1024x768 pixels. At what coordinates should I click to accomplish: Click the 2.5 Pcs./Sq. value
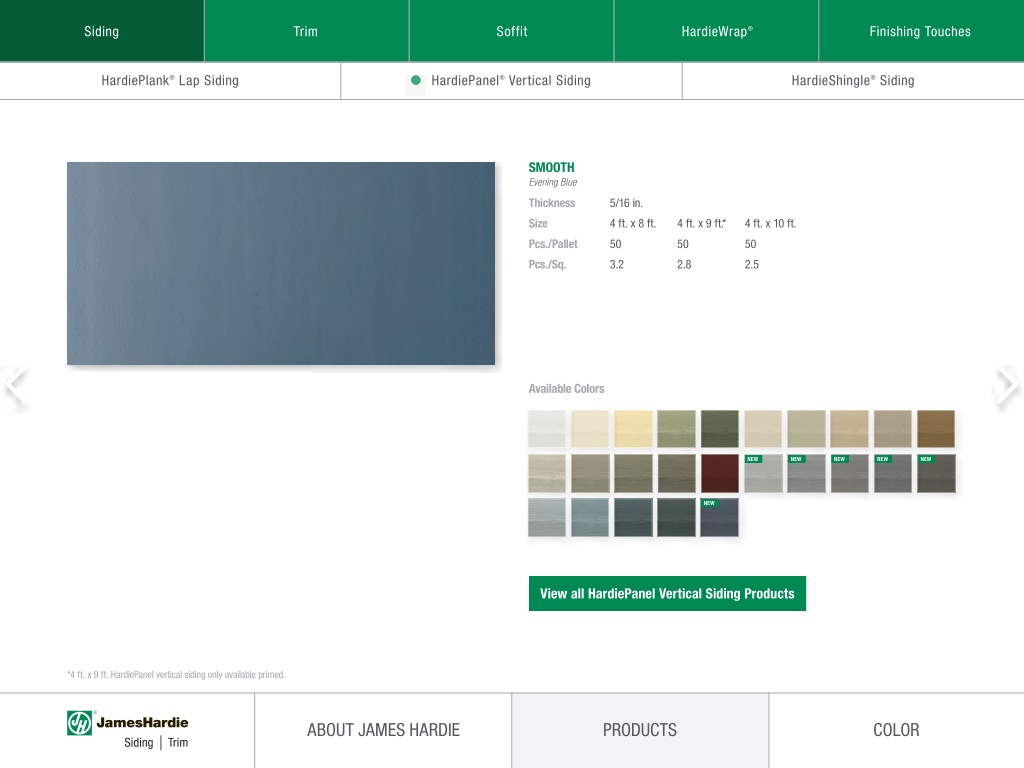752,264
